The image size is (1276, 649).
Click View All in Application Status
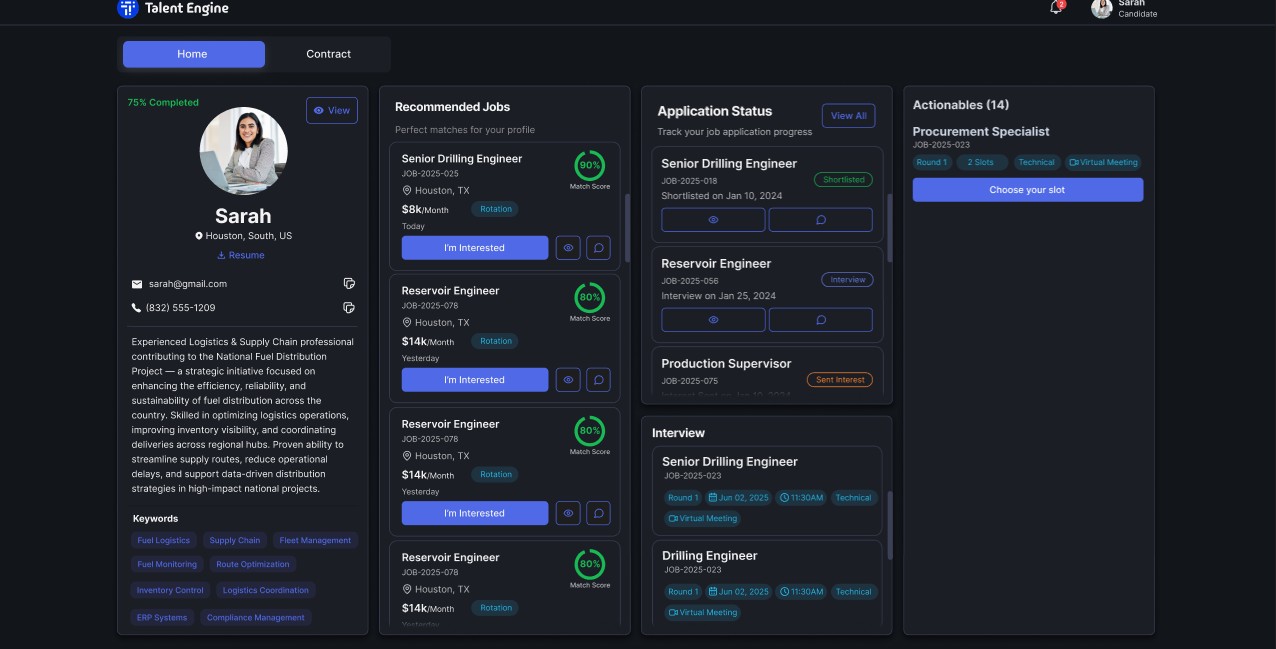pos(849,116)
